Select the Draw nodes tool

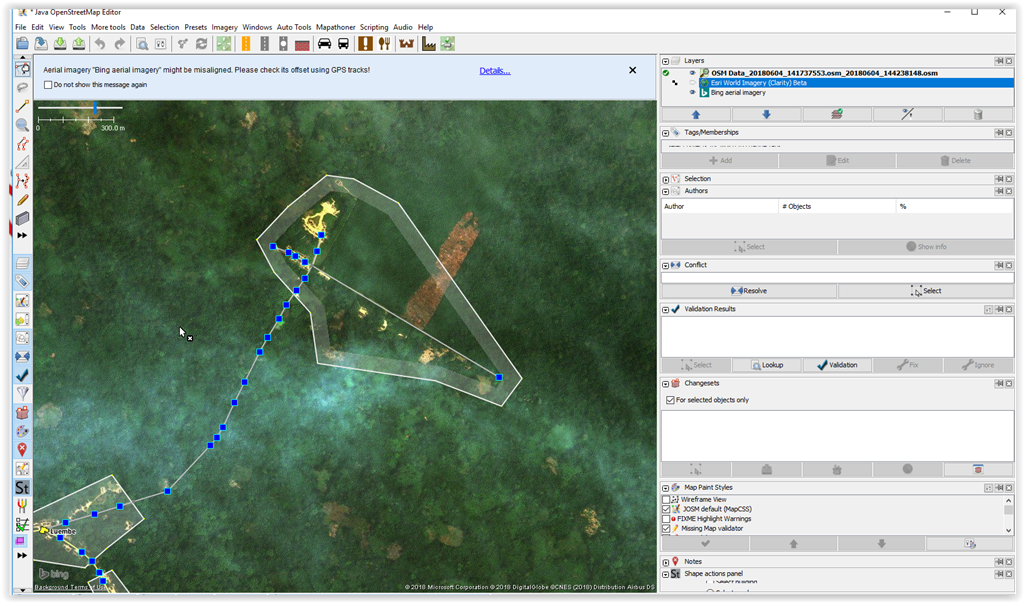pos(22,107)
